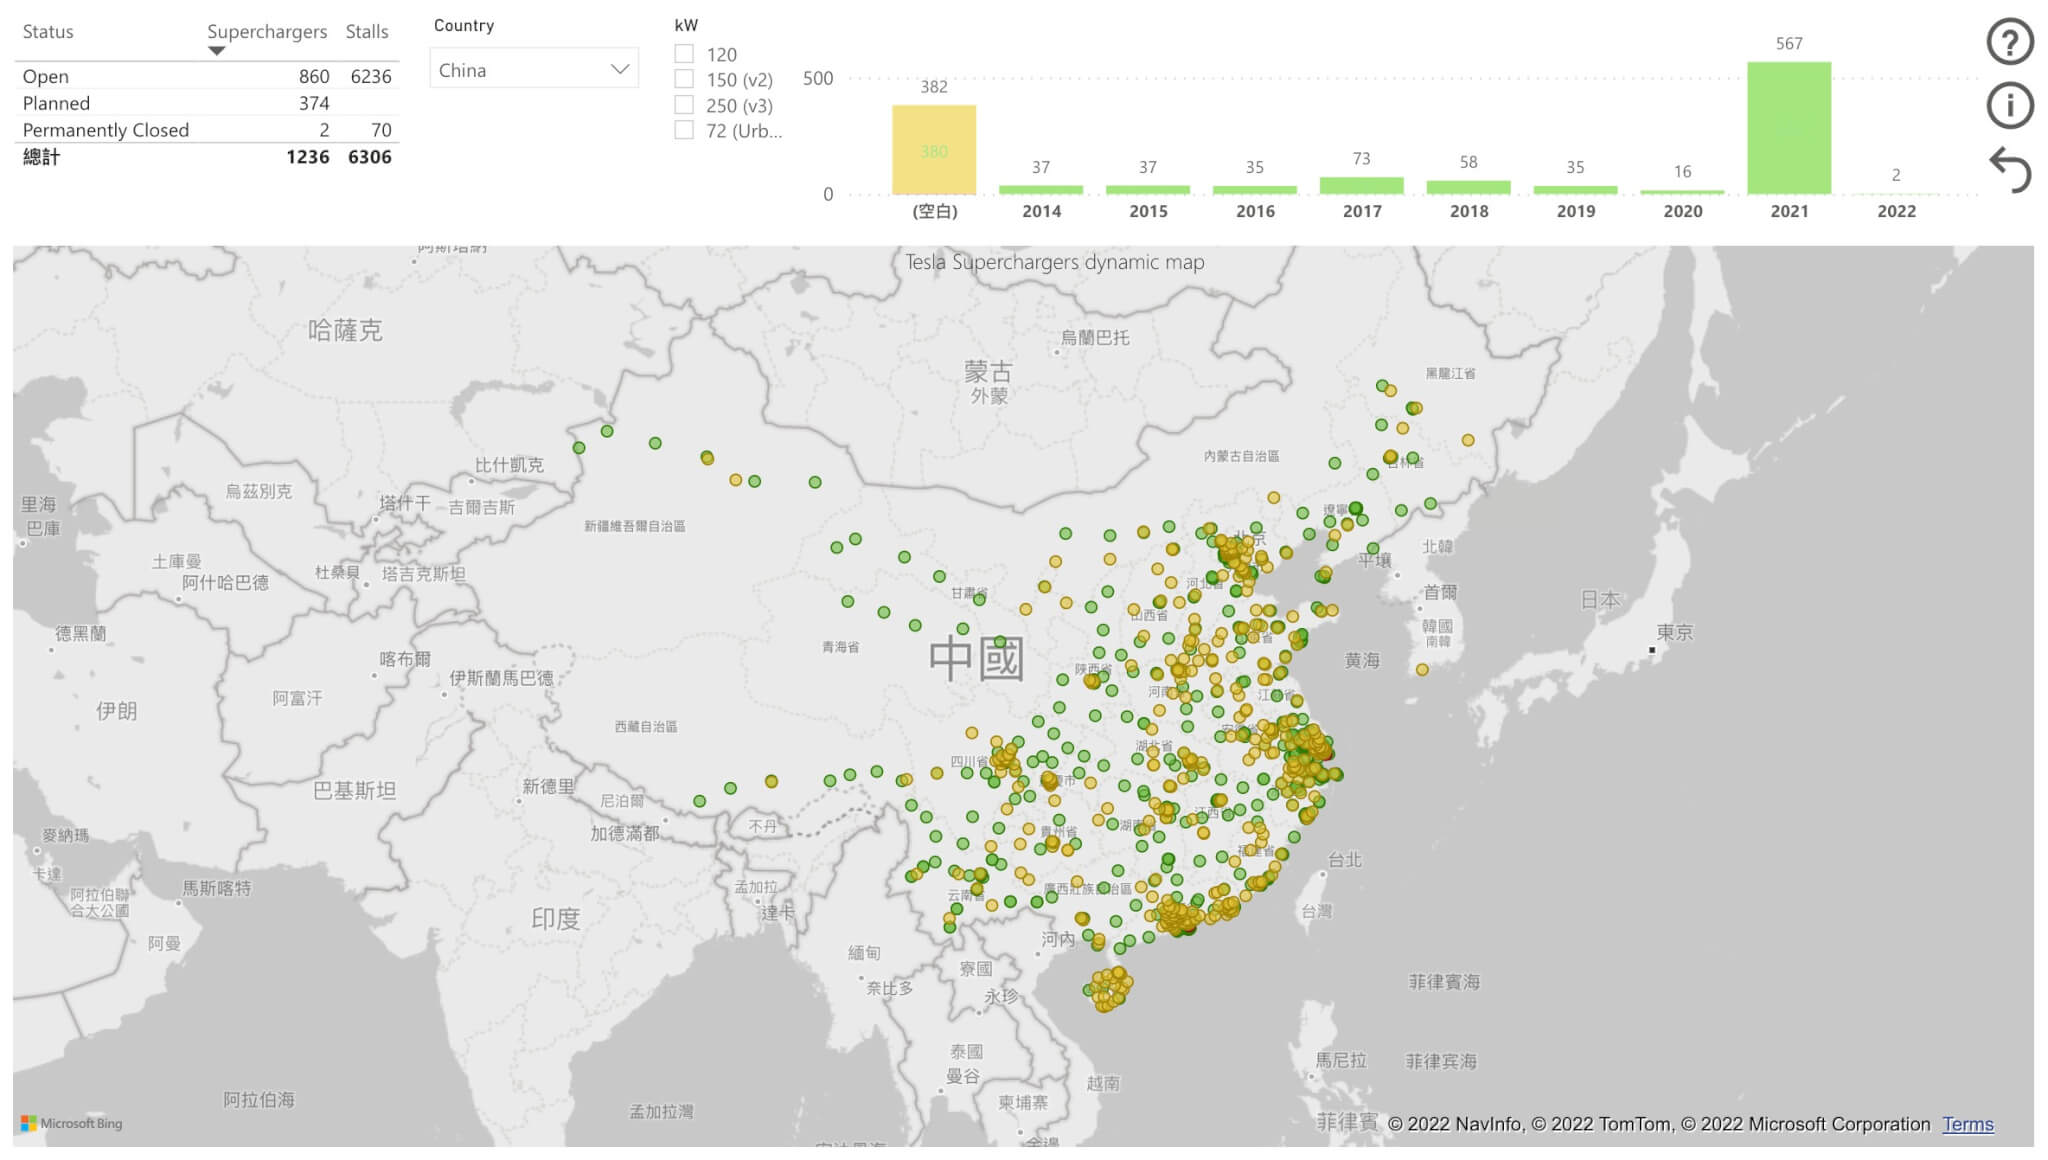Enable the 250 (v3) checkbox
The height and width of the screenshot is (1160, 2048).
tap(684, 104)
